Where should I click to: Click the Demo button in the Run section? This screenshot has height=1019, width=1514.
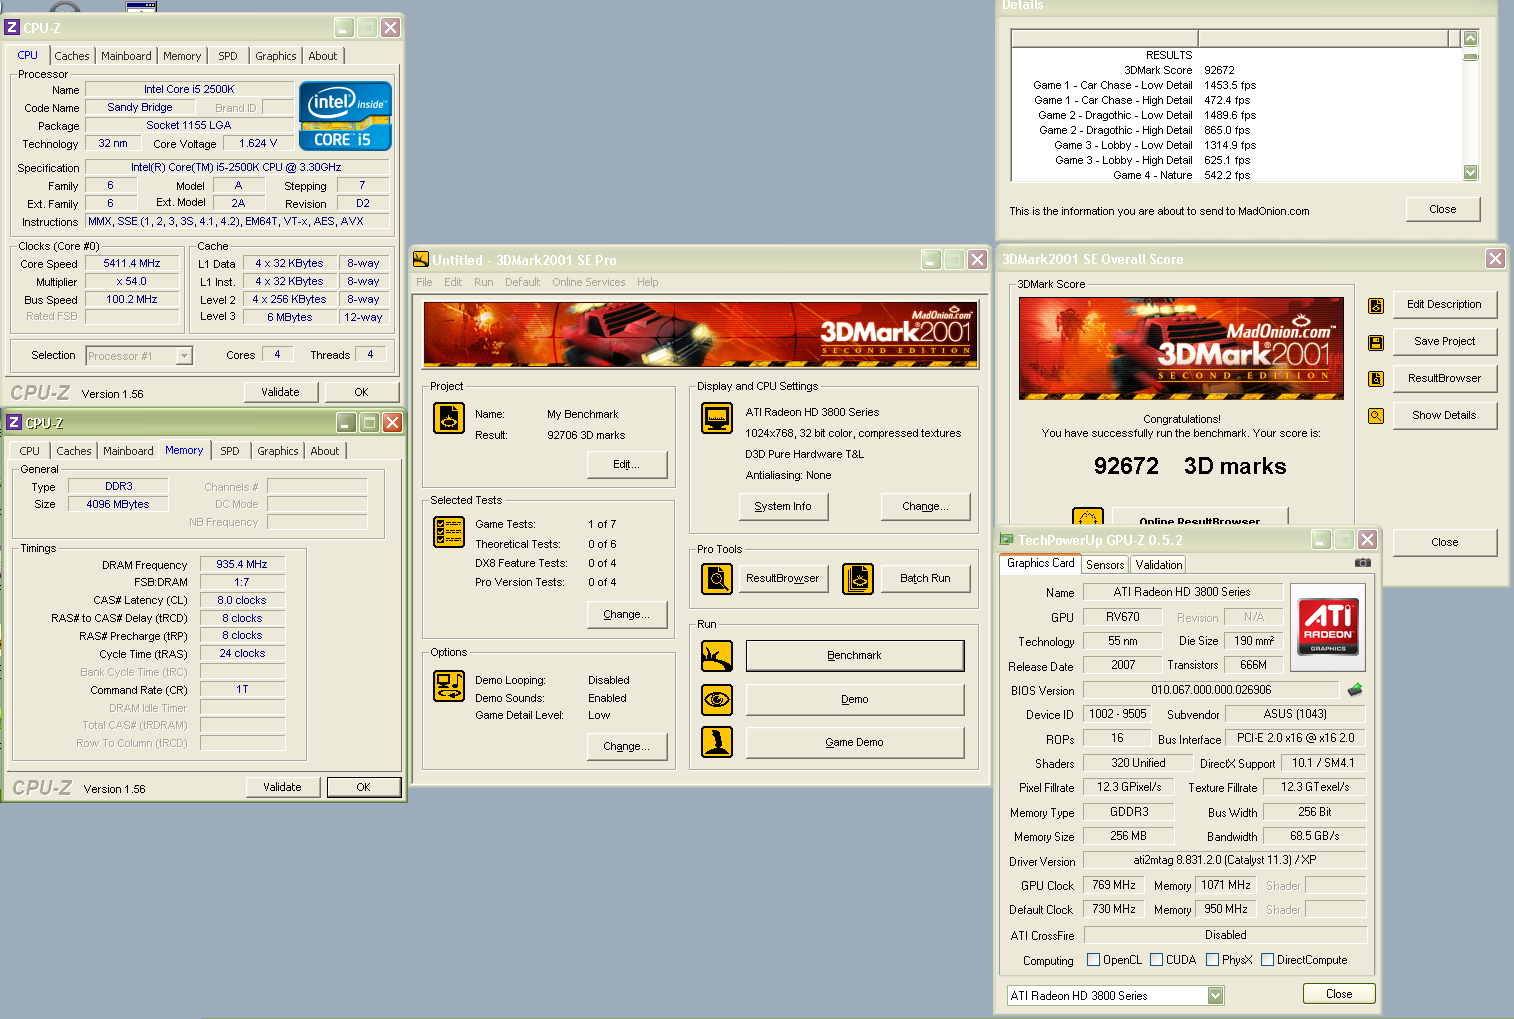[855, 700]
